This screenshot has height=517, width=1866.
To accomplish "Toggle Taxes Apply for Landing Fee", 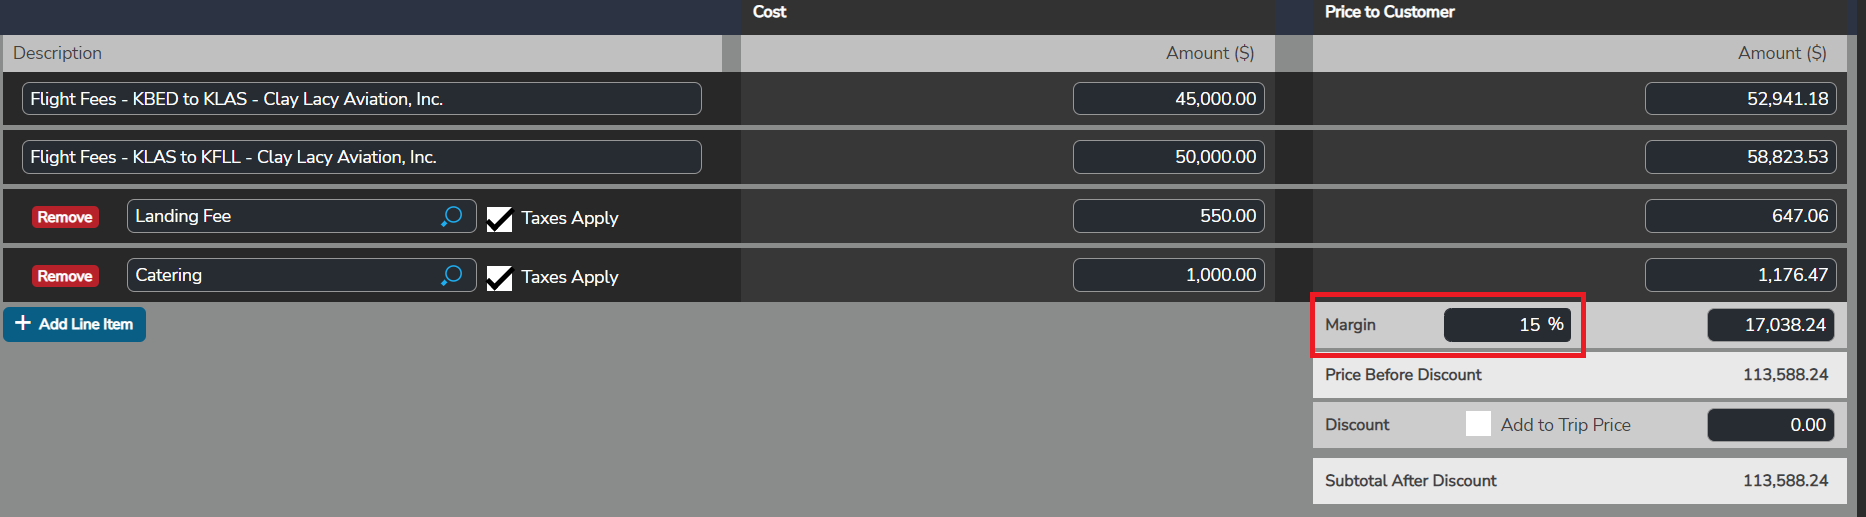I will coord(499,219).
